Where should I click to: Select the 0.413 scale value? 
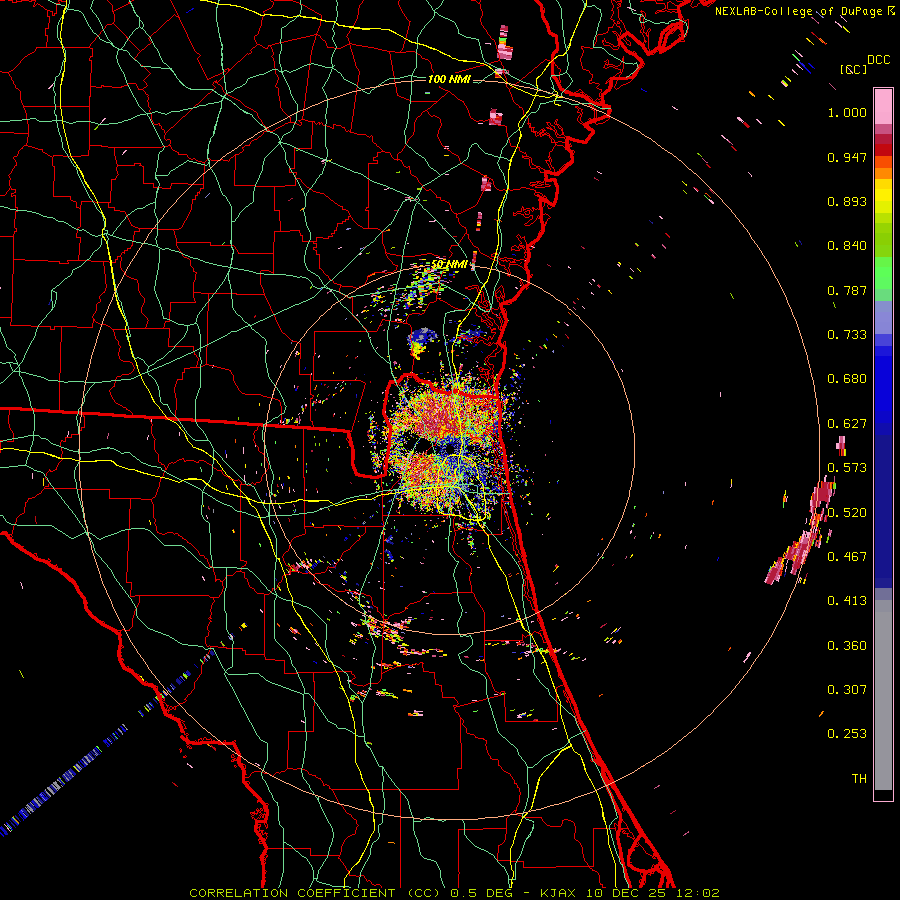(847, 601)
